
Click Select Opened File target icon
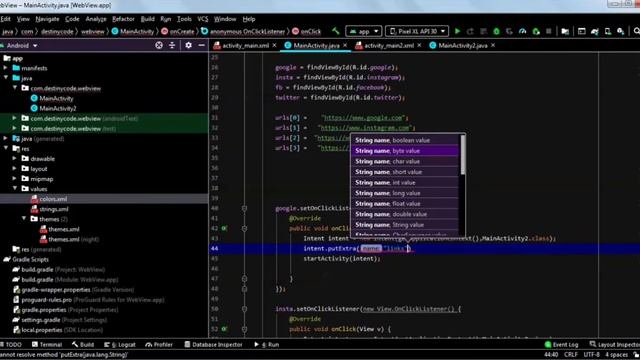pyautogui.click(x=159, y=45)
